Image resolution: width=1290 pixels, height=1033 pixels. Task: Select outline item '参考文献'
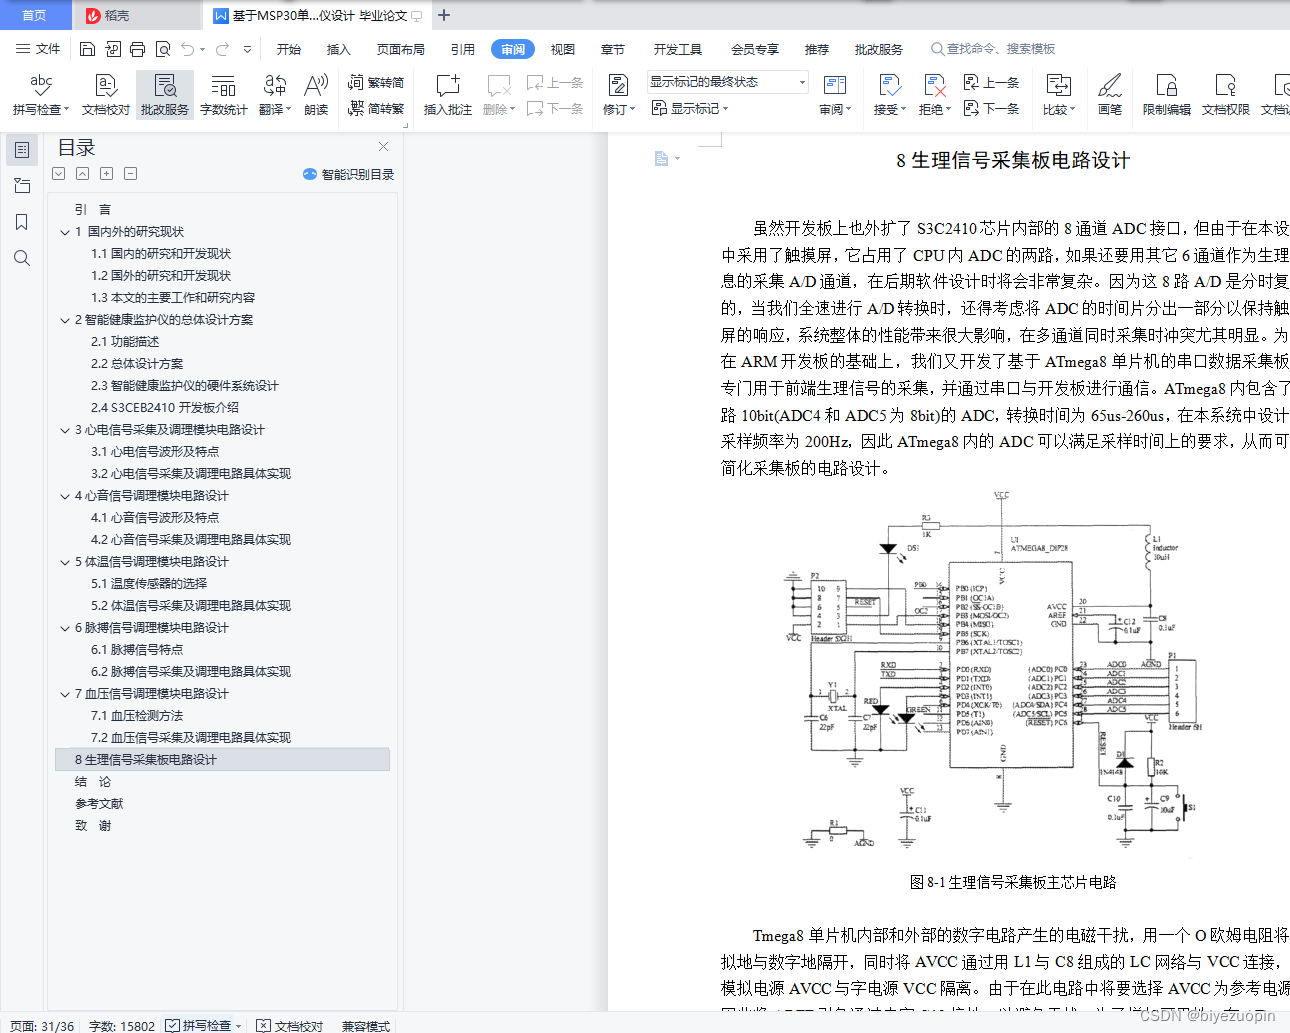(99, 804)
